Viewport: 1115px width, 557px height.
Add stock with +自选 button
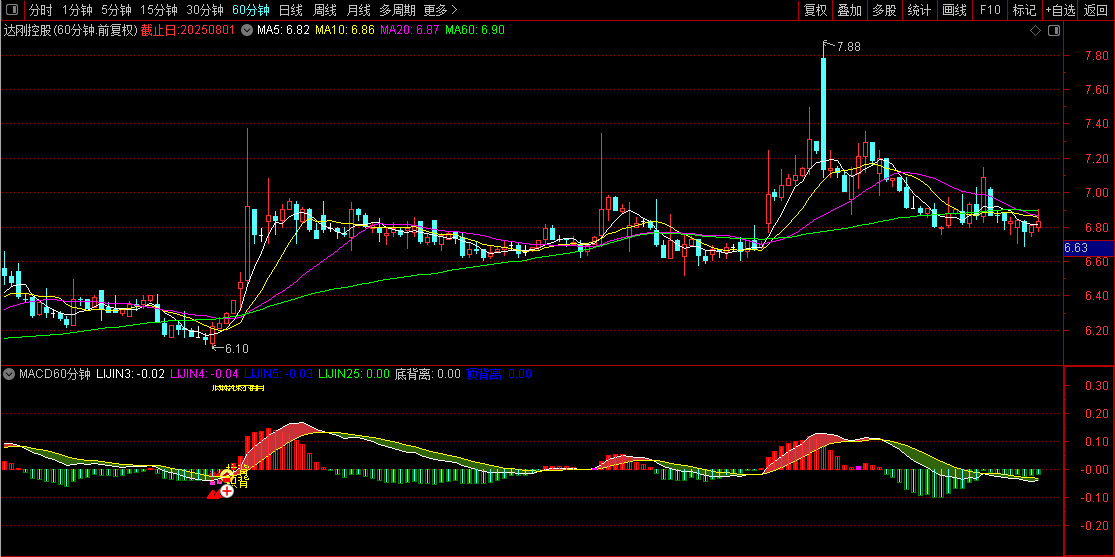coord(1060,10)
